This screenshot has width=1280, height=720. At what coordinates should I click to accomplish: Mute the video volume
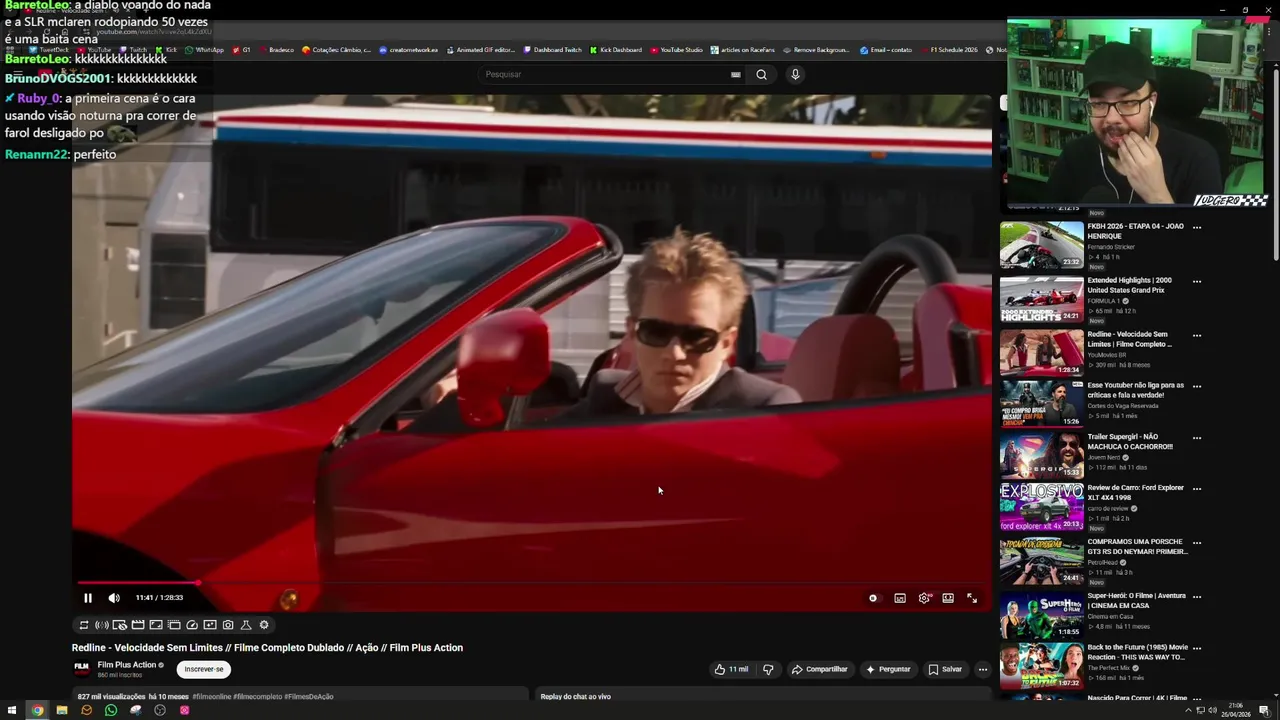[x=114, y=598]
